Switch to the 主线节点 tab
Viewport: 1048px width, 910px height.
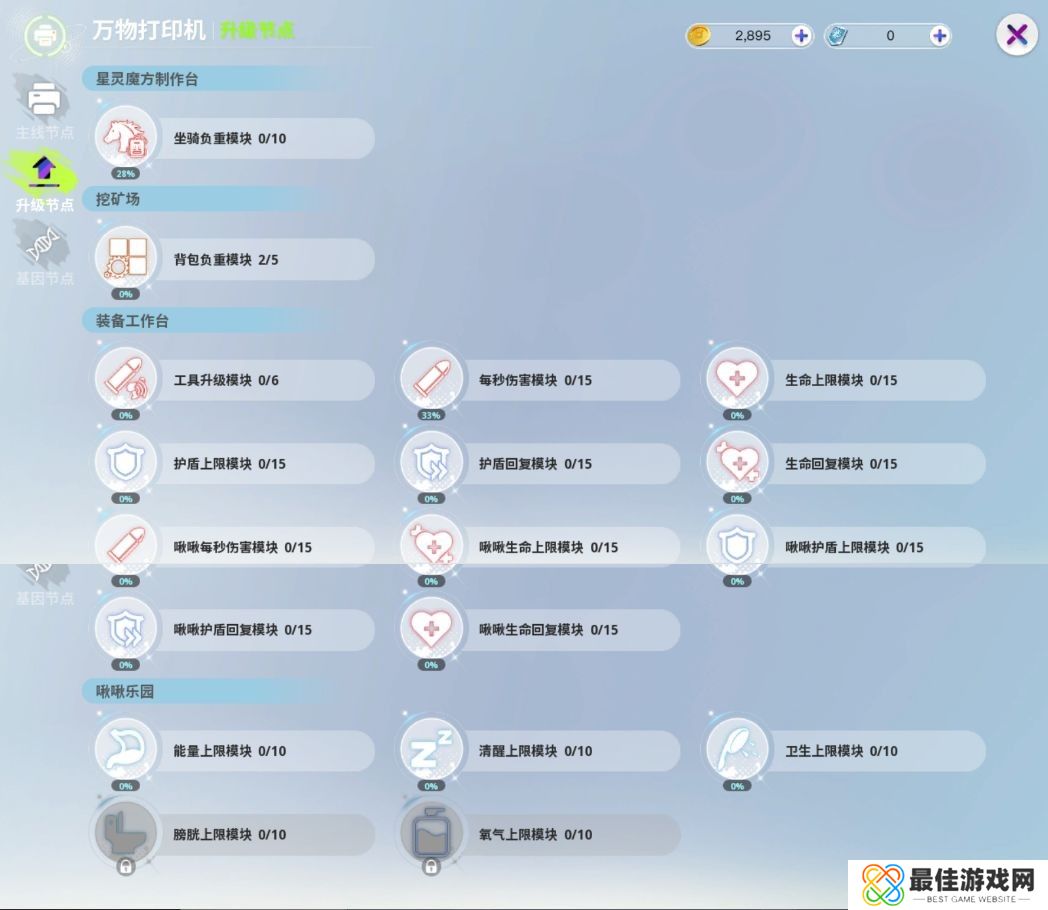coord(44,110)
